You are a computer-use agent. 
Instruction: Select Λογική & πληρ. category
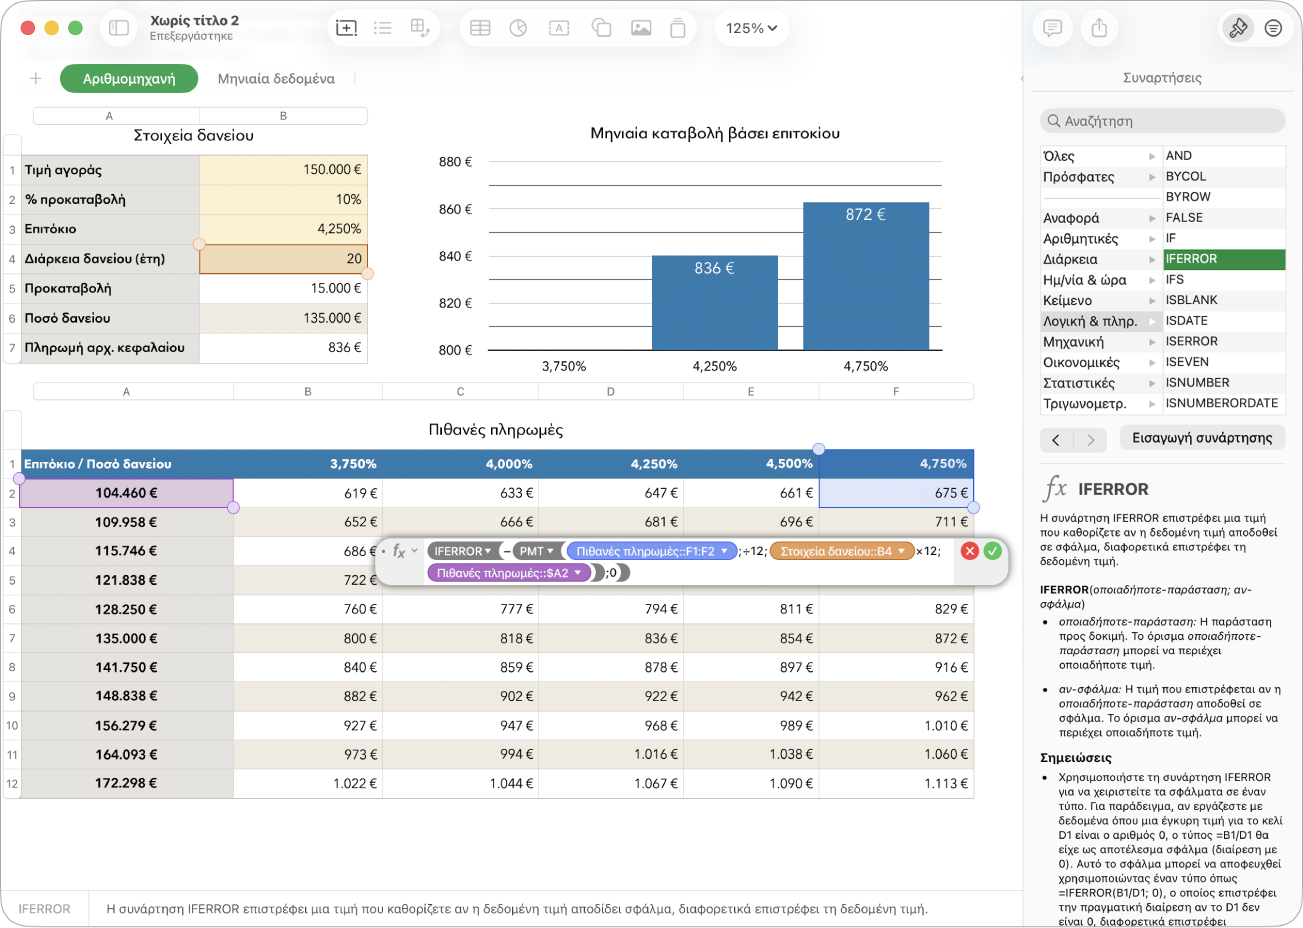1100,321
